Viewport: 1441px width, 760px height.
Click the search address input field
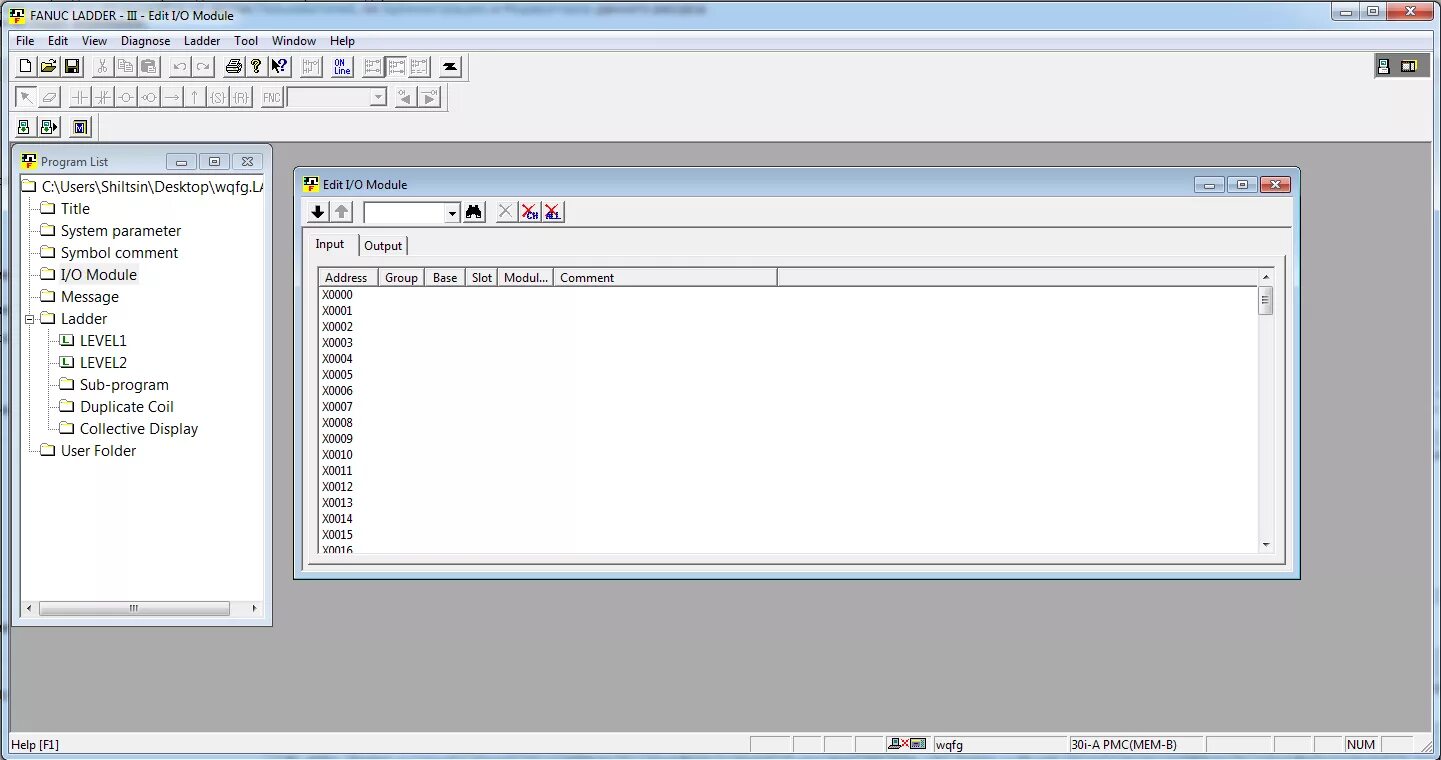(404, 213)
